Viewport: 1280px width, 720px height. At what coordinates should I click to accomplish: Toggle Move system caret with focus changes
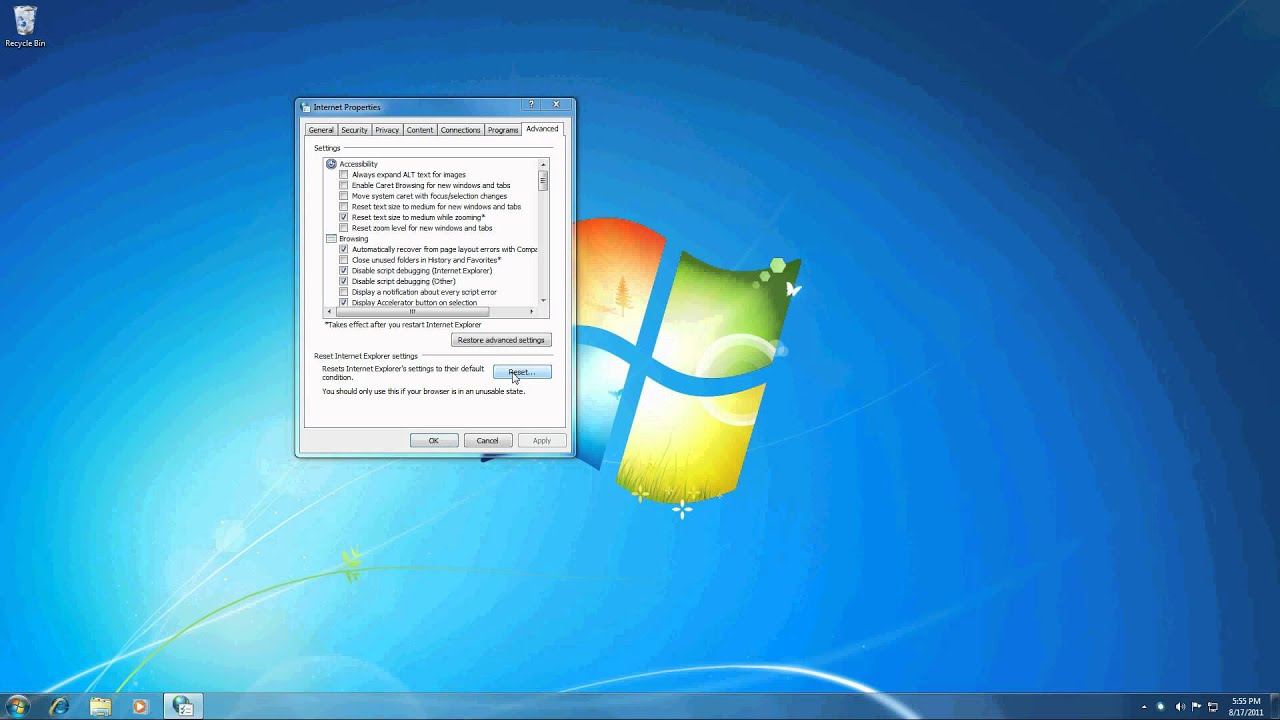click(344, 196)
